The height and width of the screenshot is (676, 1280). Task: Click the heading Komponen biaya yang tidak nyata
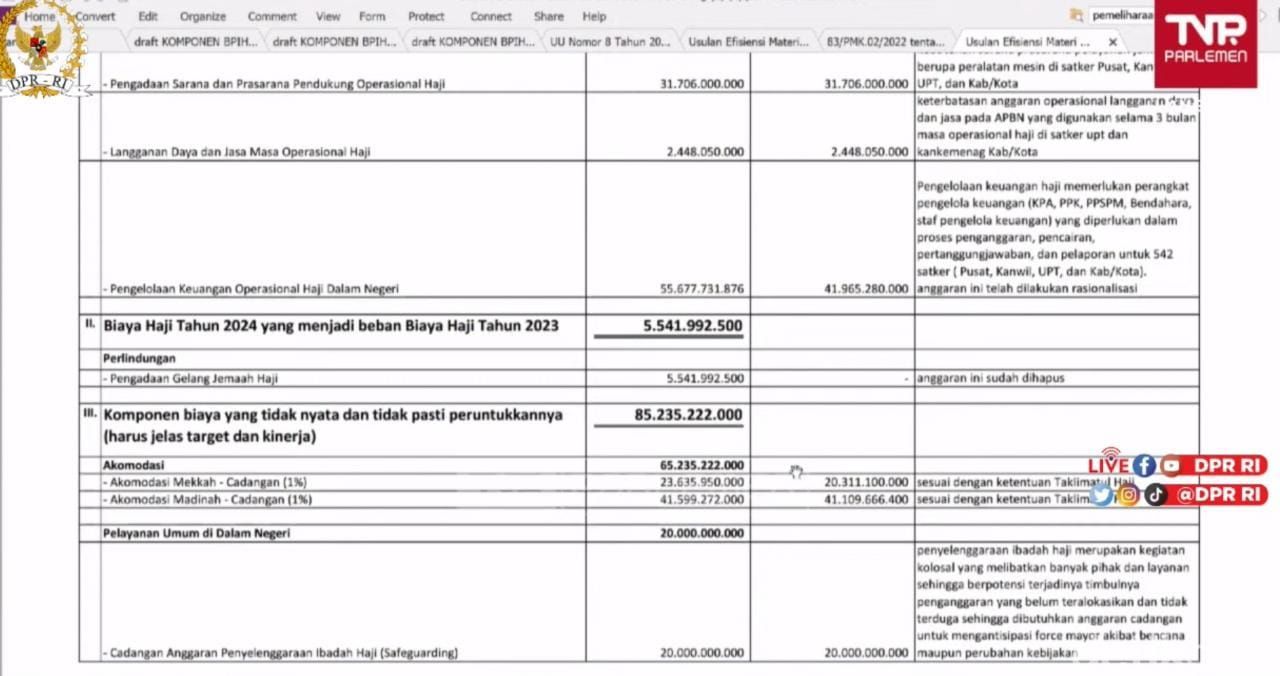333,425
